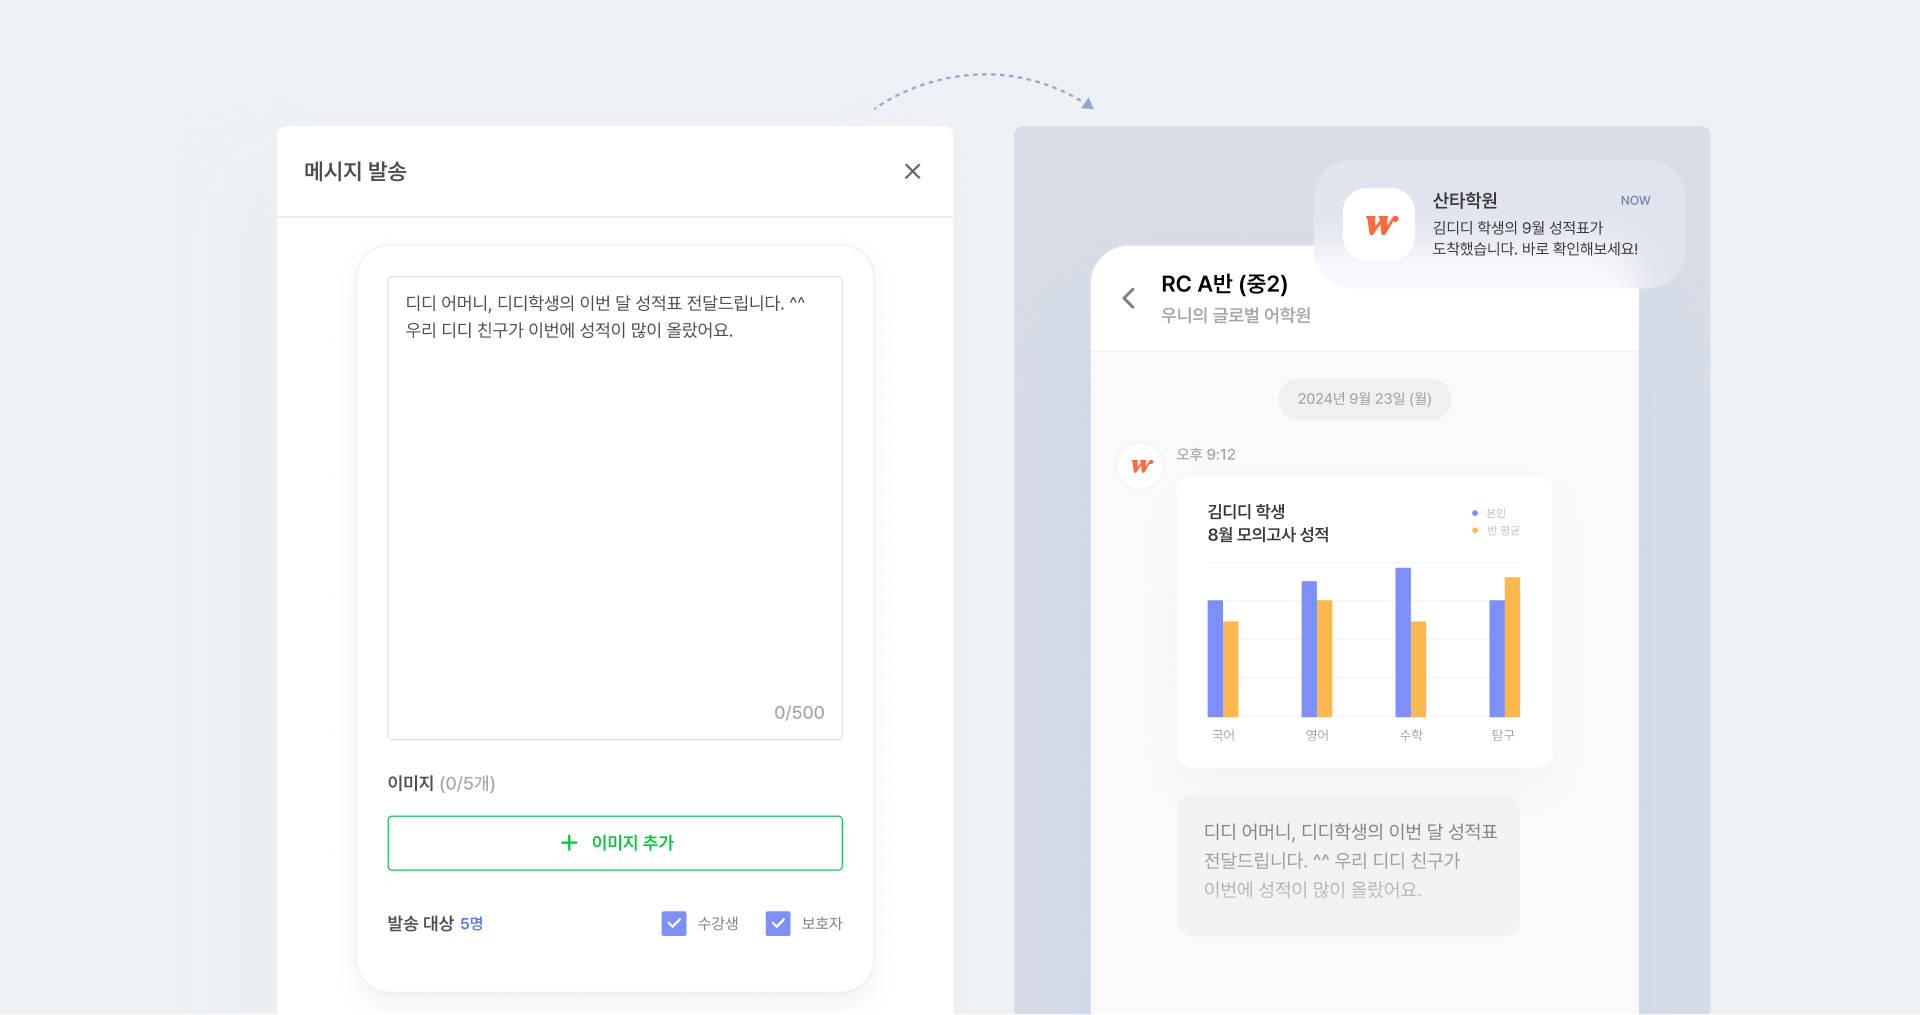Viewport: 1920px width, 1015px height.
Task: Click the 본인 legend dot in chart
Action: tap(1475, 513)
